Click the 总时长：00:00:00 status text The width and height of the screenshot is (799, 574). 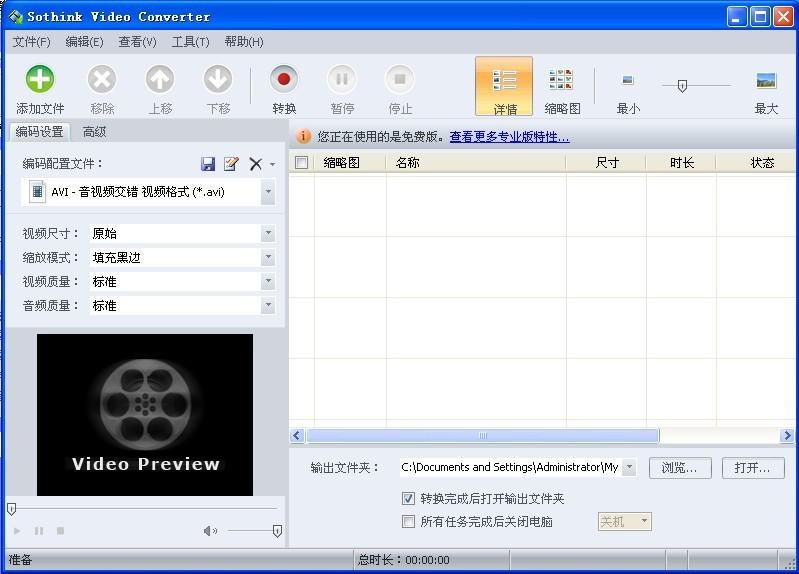click(404, 560)
